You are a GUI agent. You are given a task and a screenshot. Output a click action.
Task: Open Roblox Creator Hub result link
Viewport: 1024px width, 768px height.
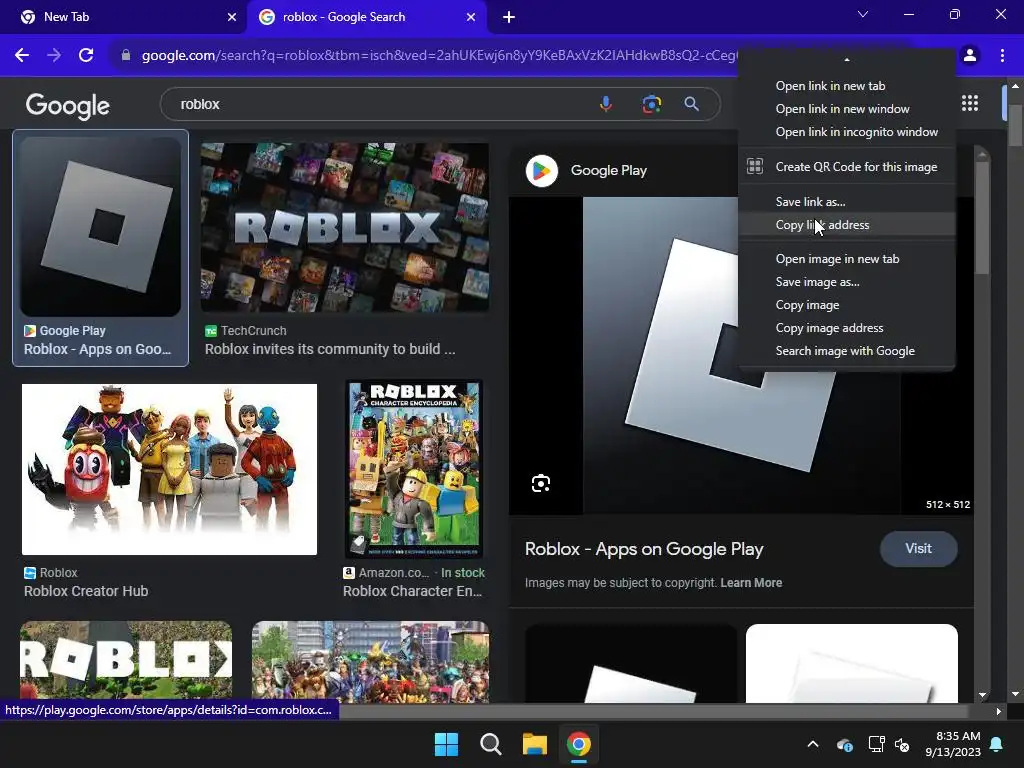pyautogui.click(x=86, y=591)
